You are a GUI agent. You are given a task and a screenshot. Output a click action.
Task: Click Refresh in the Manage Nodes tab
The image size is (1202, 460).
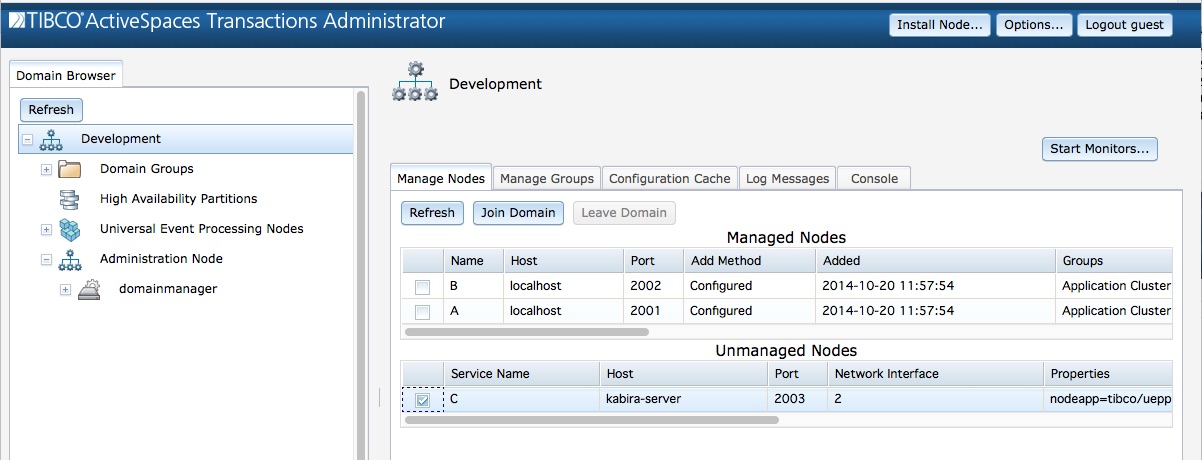point(432,212)
